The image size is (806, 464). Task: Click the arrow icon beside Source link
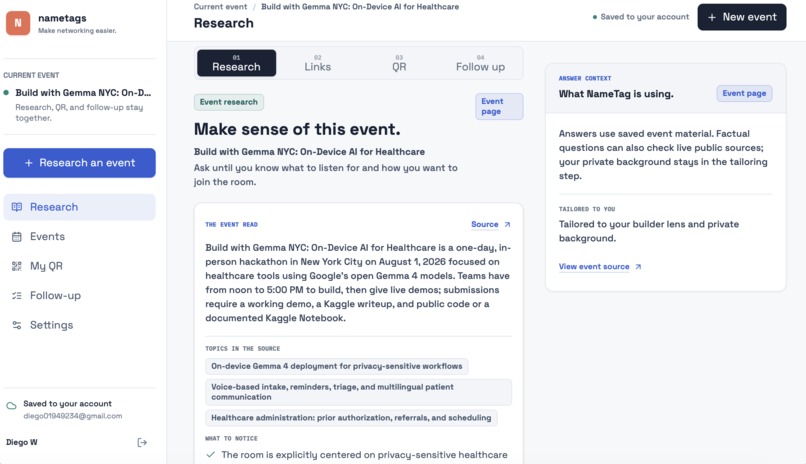click(x=507, y=225)
